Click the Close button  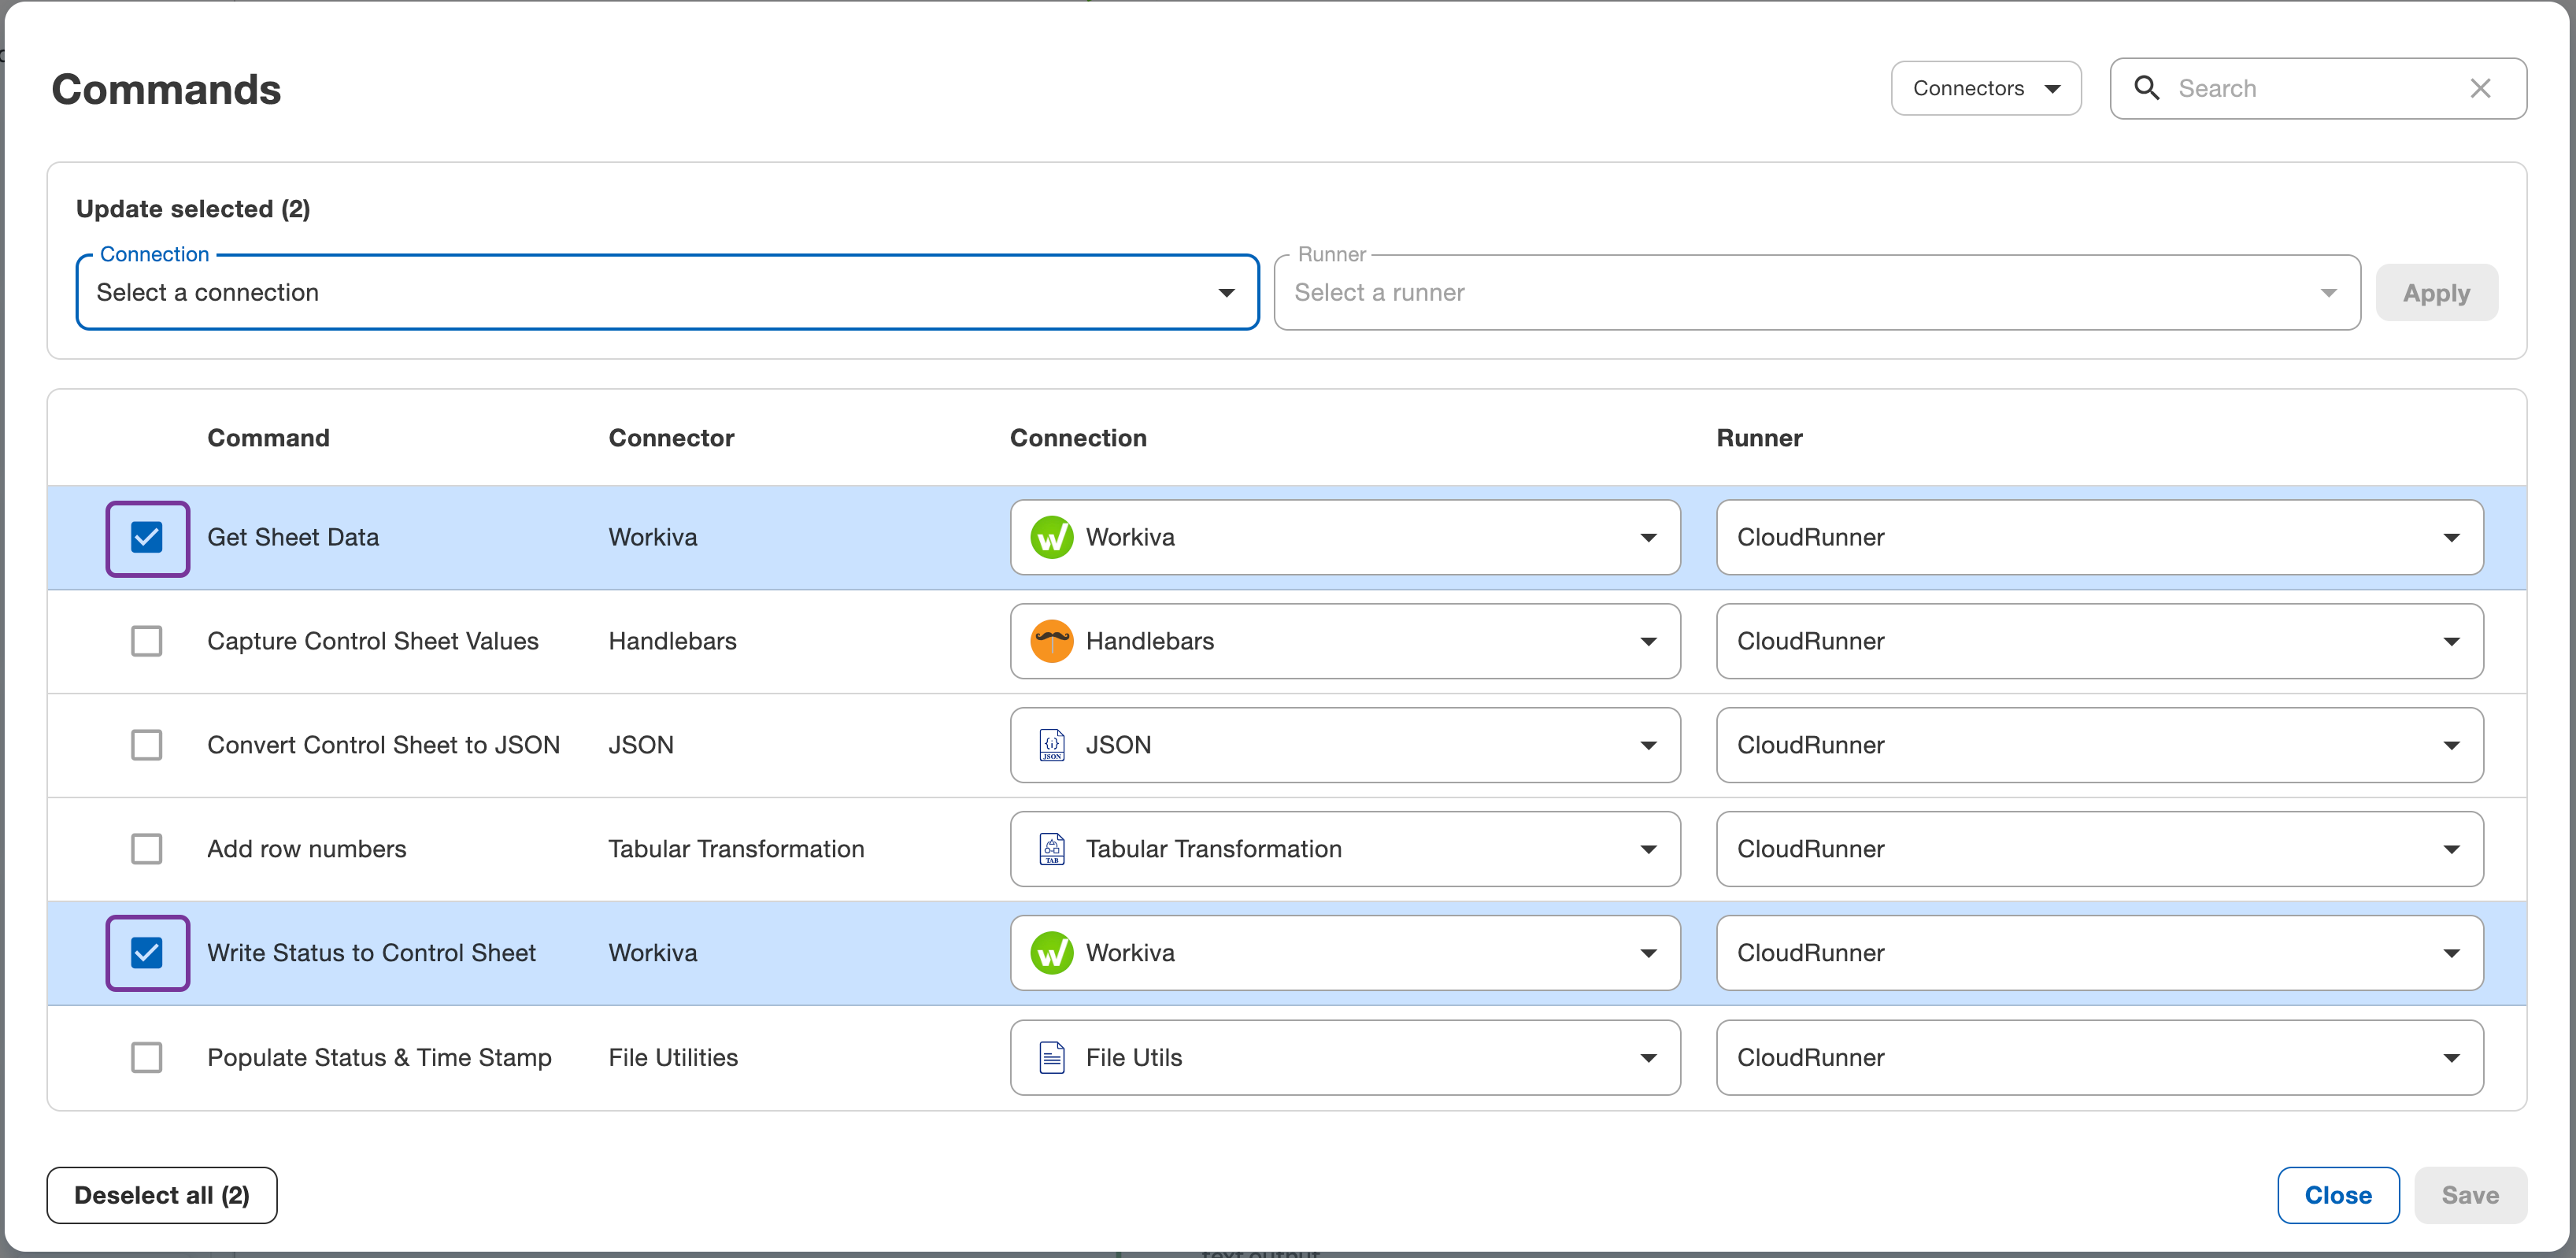coord(2338,1195)
